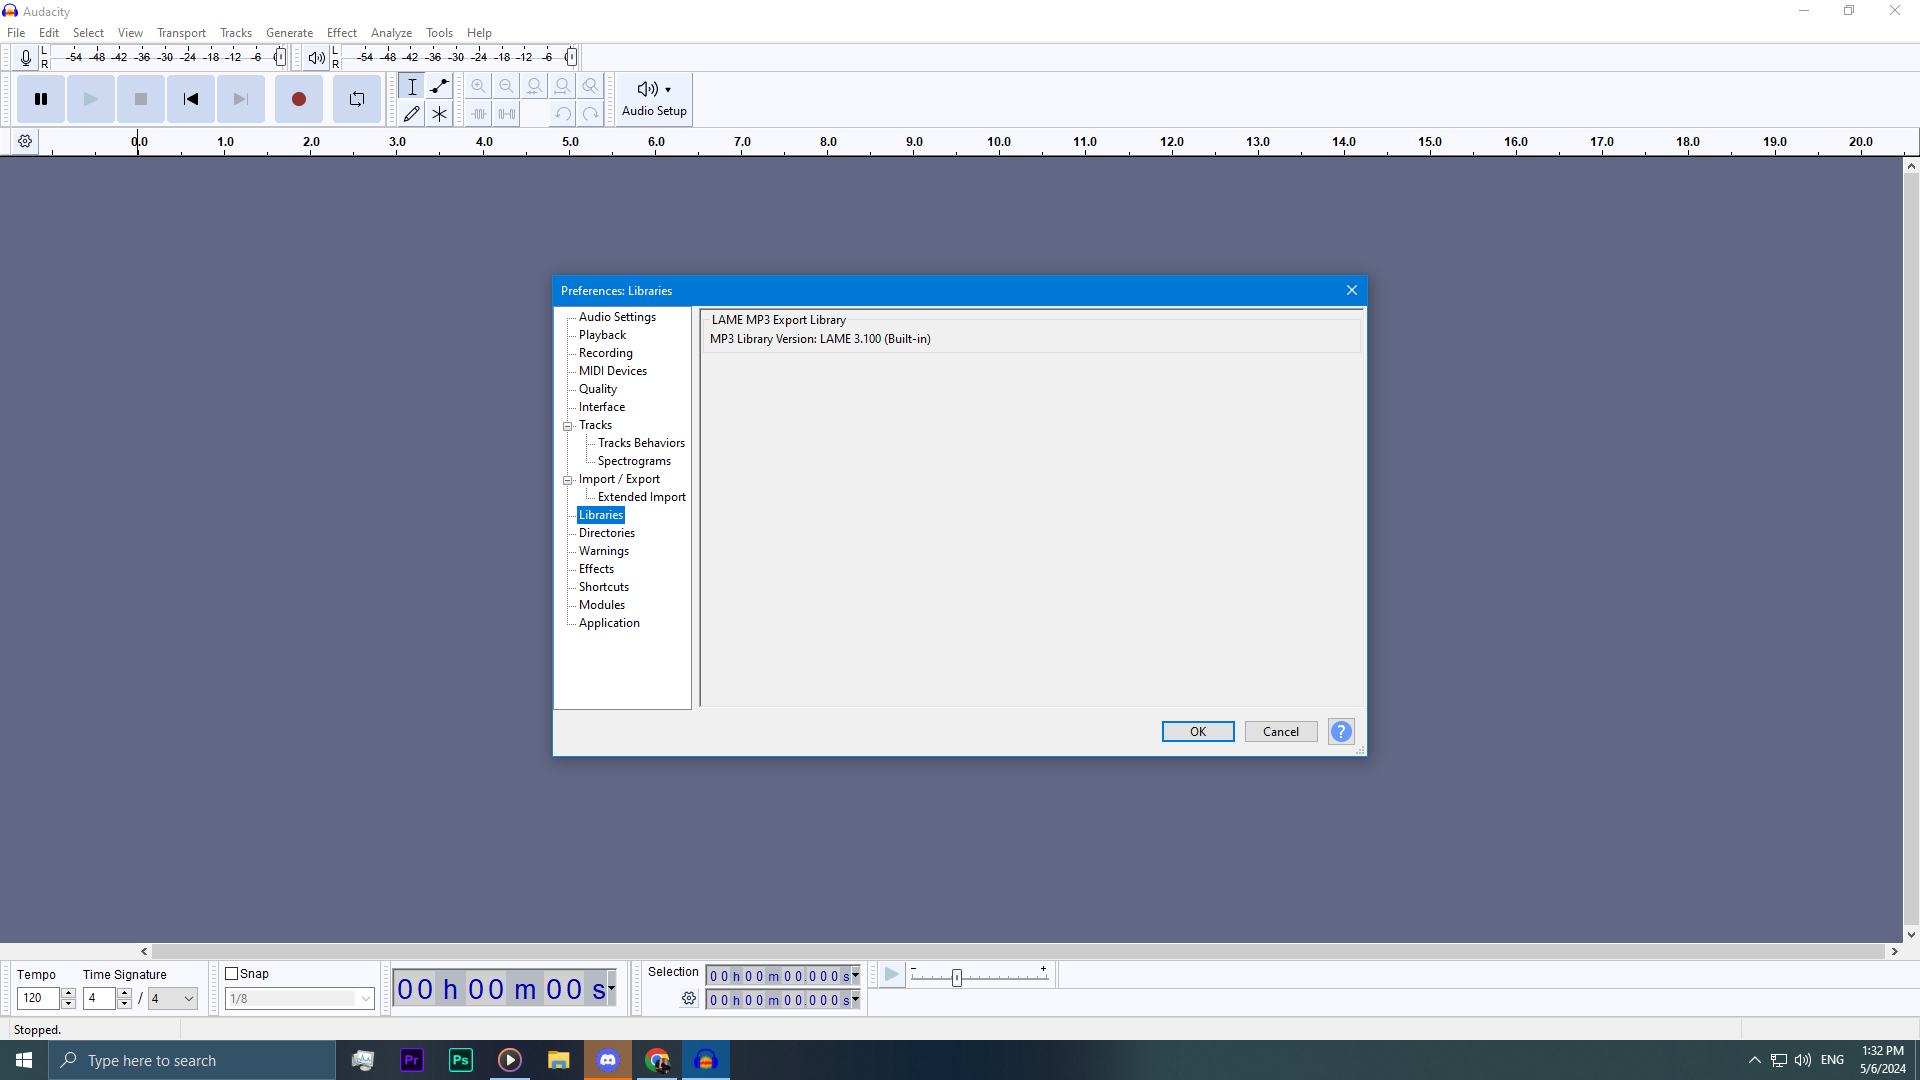Collapse the Tracks tree node
This screenshot has width=1920, height=1080.
point(568,426)
